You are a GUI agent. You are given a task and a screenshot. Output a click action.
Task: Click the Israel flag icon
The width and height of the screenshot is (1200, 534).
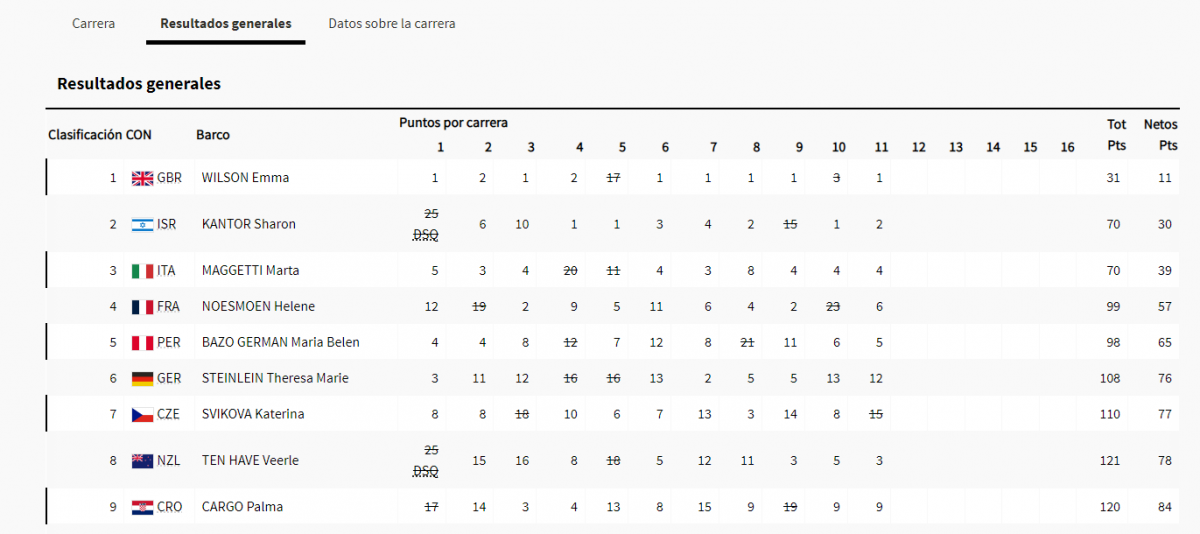click(x=142, y=224)
